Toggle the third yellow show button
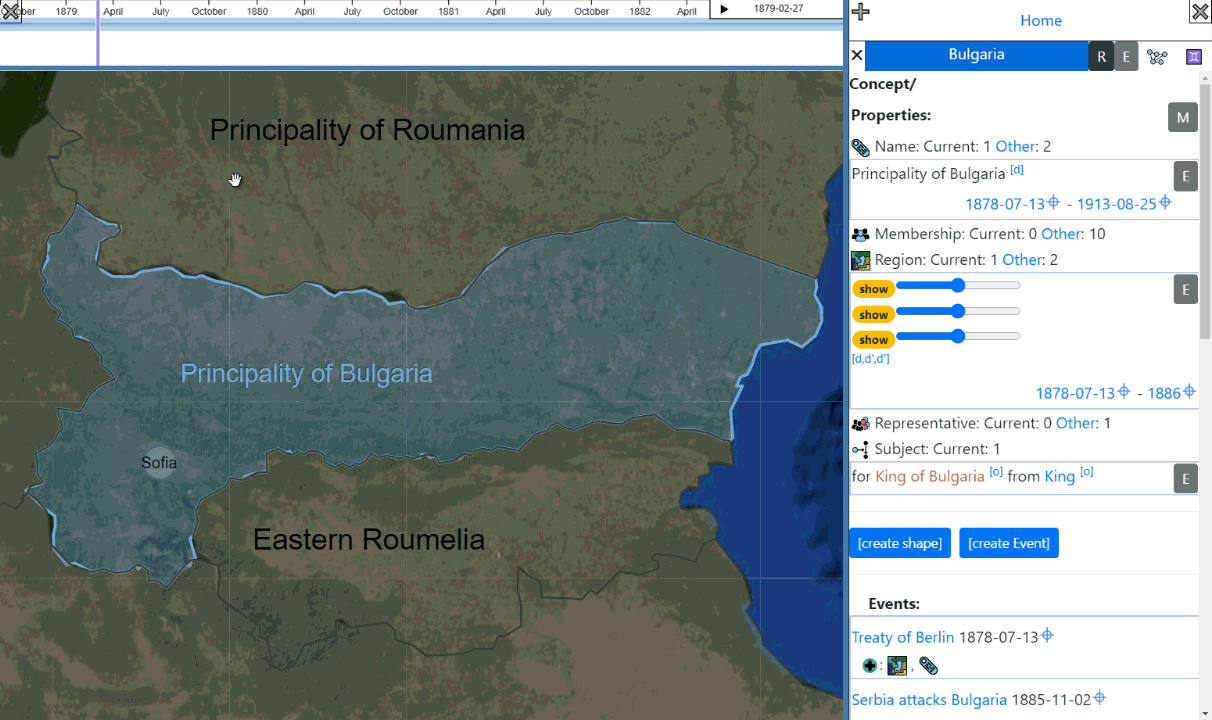 (873, 340)
